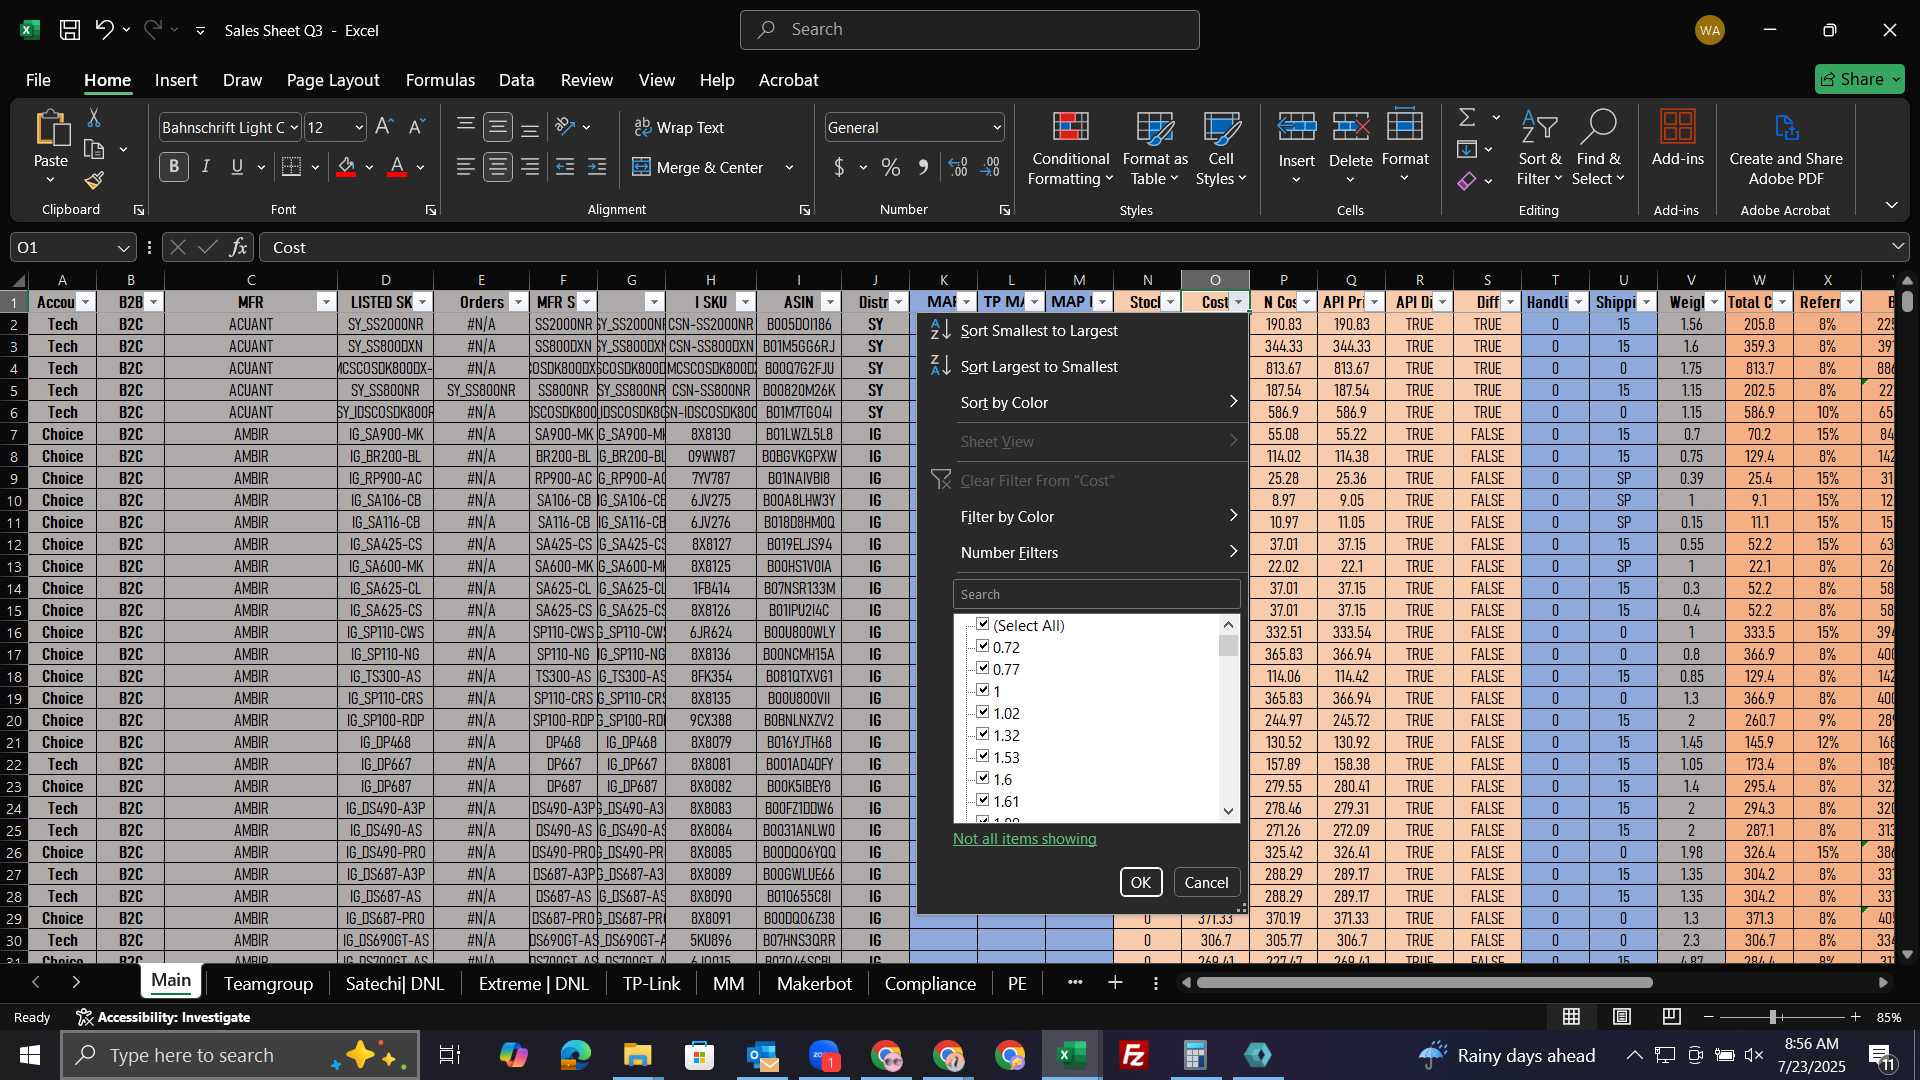Click Wrap Text button

coord(679,127)
